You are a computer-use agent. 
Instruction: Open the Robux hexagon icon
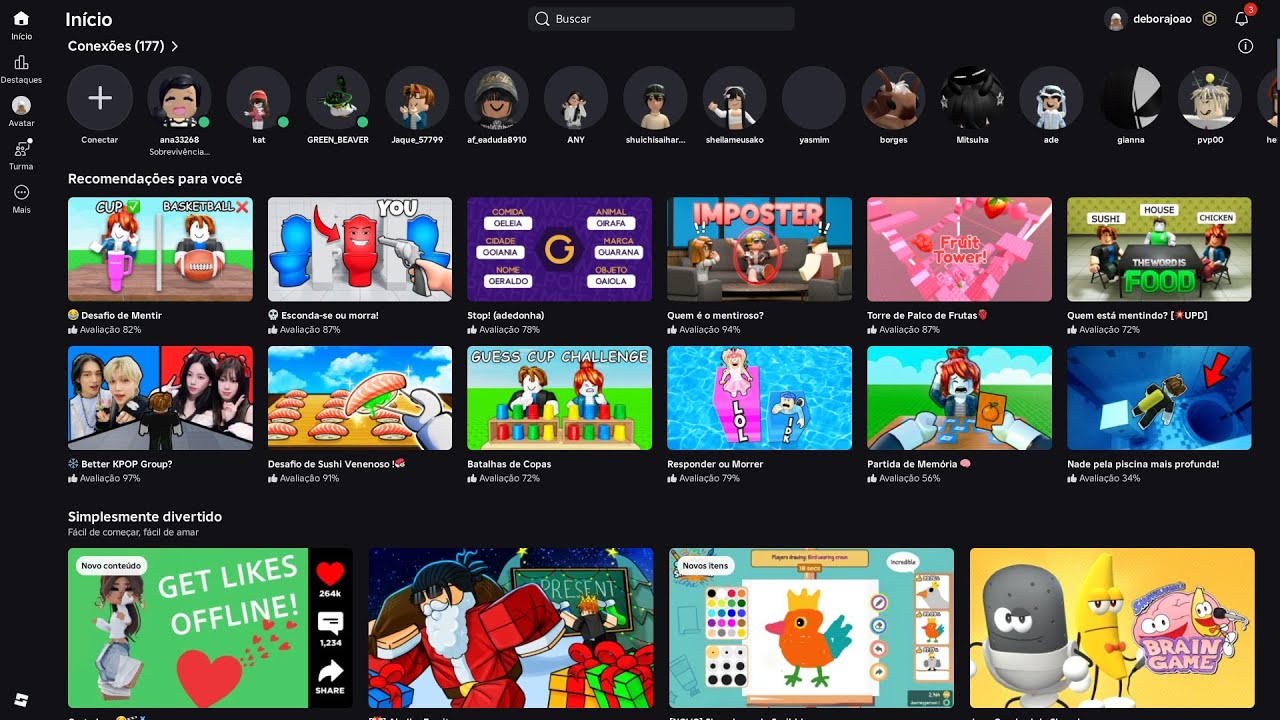pos(1209,19)
